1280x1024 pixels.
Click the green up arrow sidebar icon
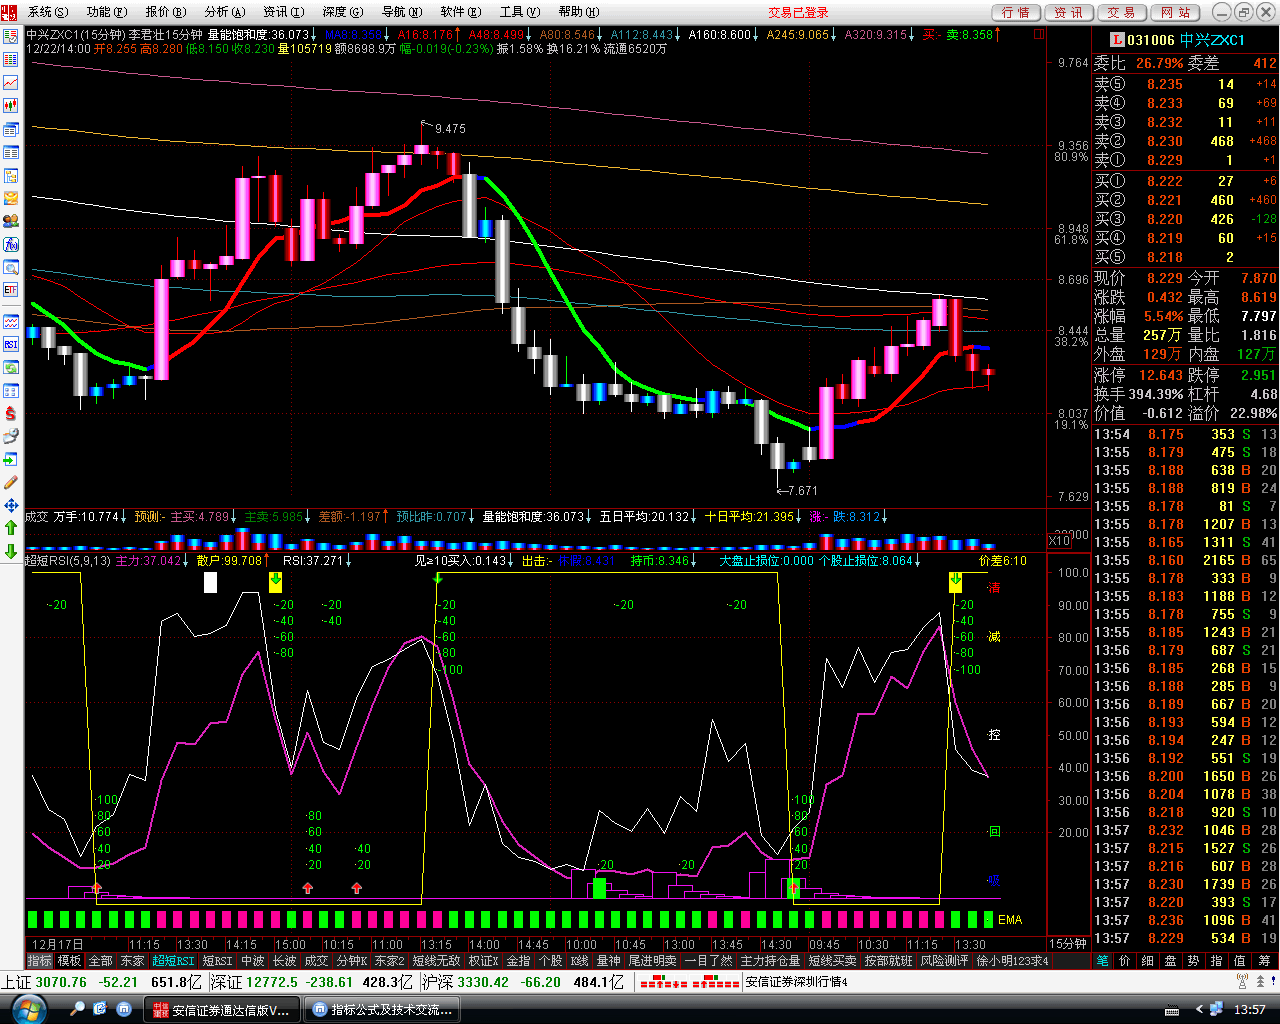(11, 530)
